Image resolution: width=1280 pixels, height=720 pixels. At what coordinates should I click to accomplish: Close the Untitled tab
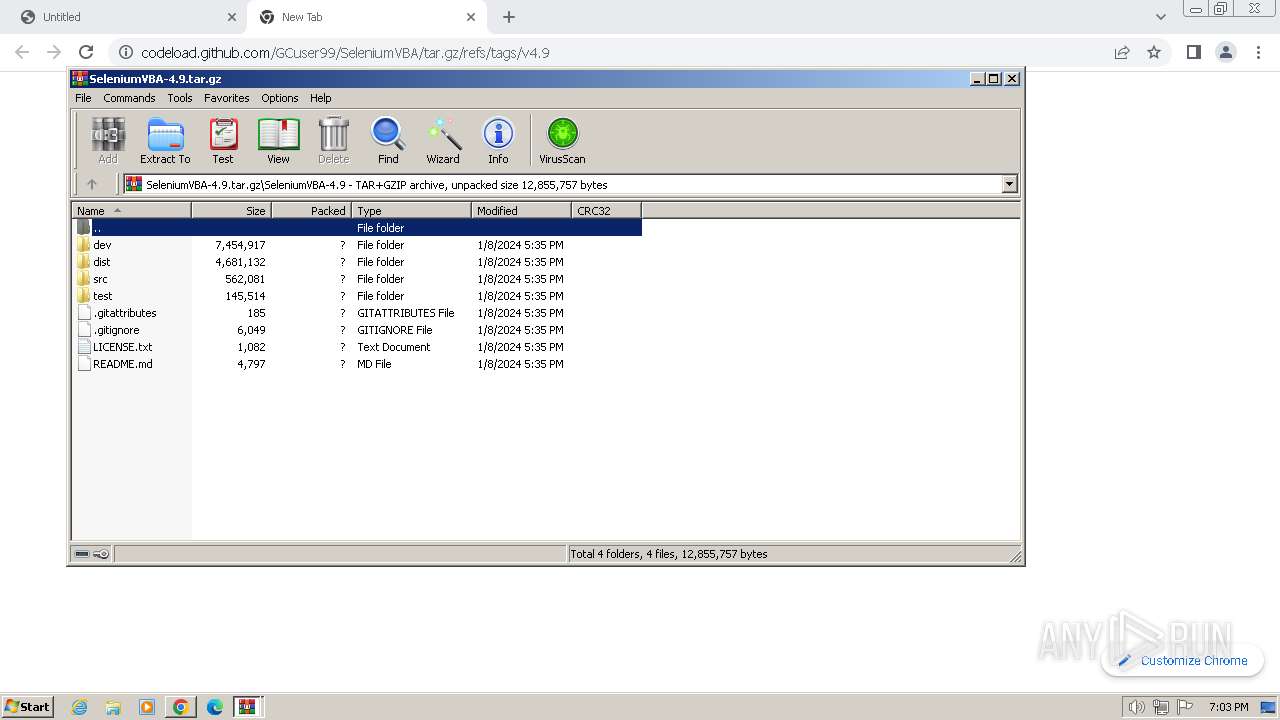pos(232,17)
